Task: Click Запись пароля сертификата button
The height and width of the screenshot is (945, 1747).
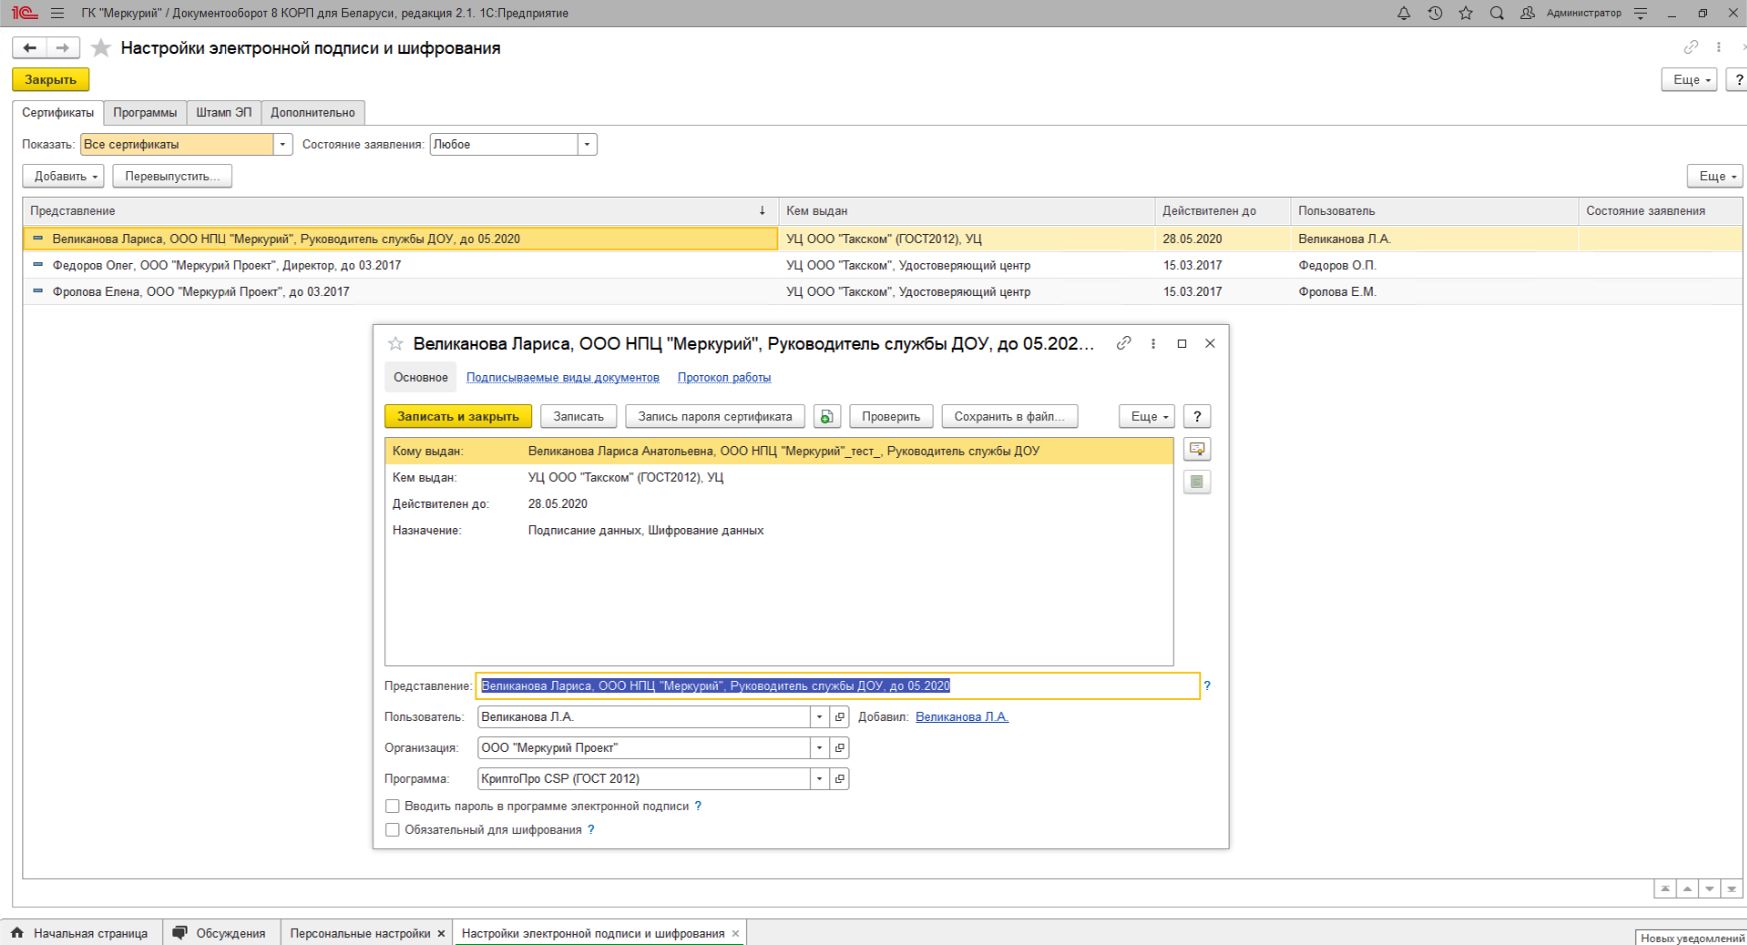Action: pos(715,416)
